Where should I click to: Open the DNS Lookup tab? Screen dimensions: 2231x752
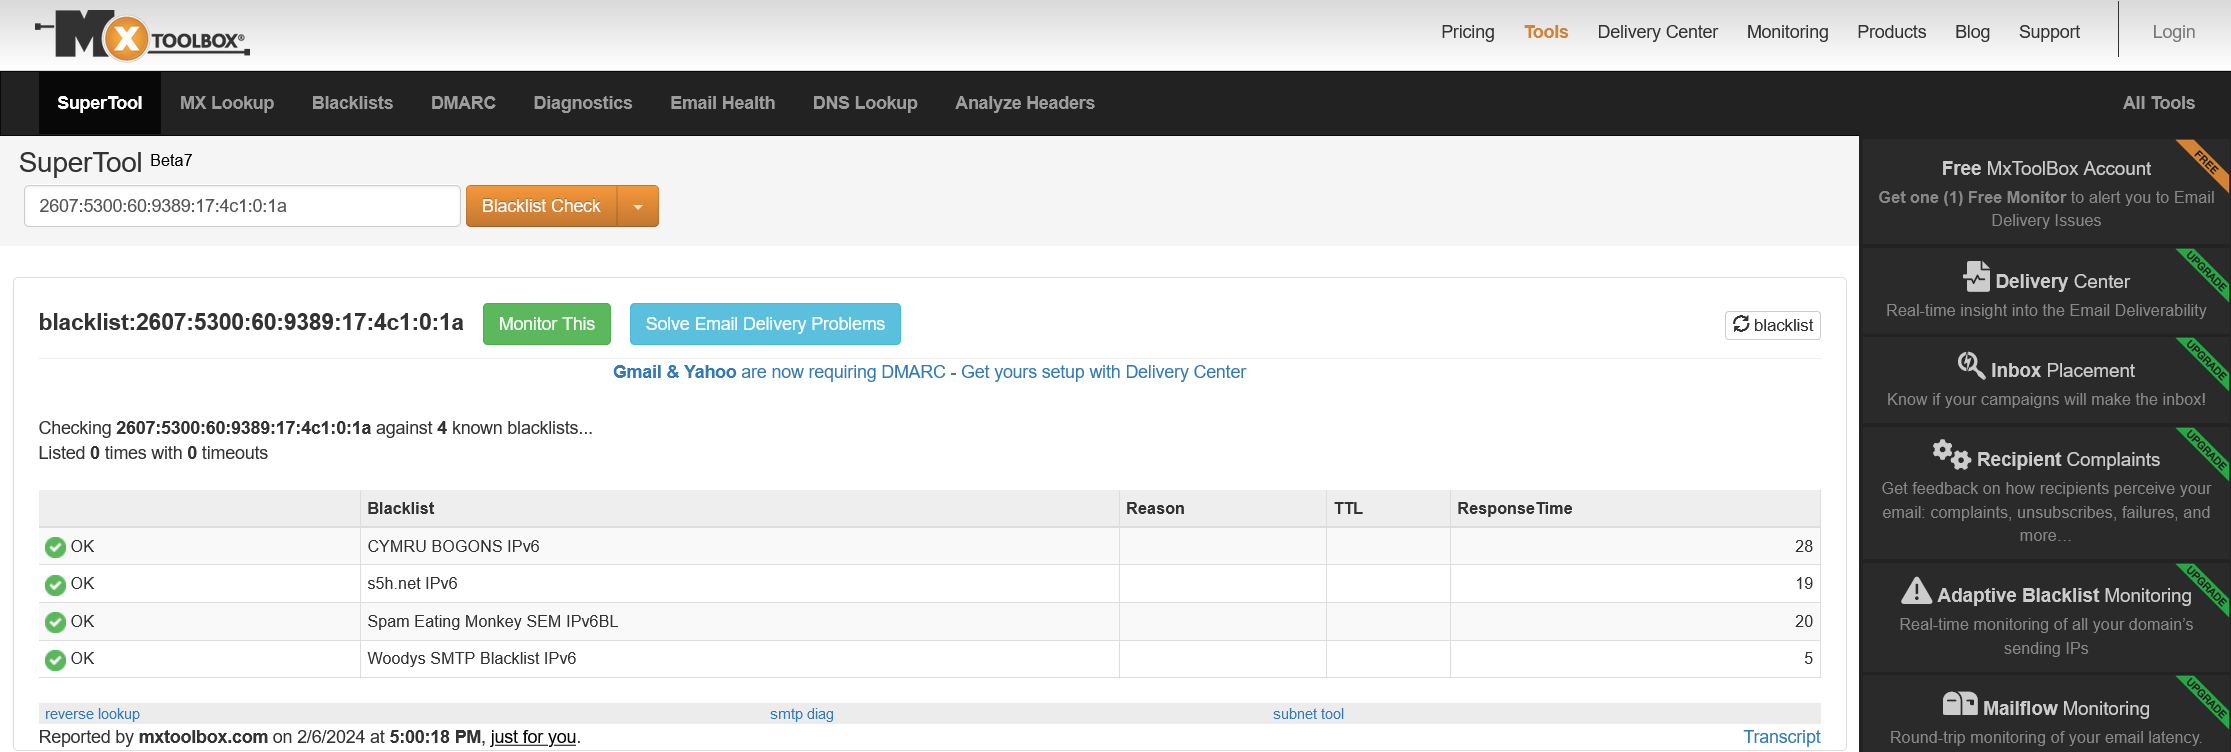(865, 103)
